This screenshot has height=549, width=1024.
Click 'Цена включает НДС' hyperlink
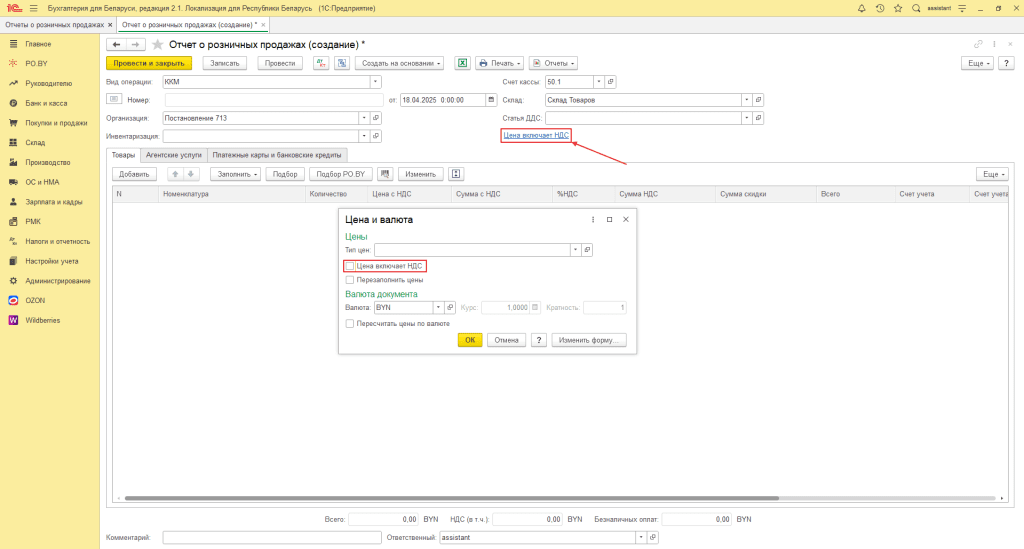click(536, 135)
